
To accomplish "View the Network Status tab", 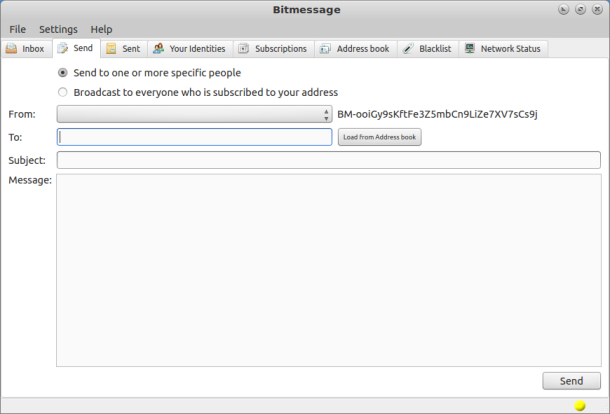I will click(503, 49).
